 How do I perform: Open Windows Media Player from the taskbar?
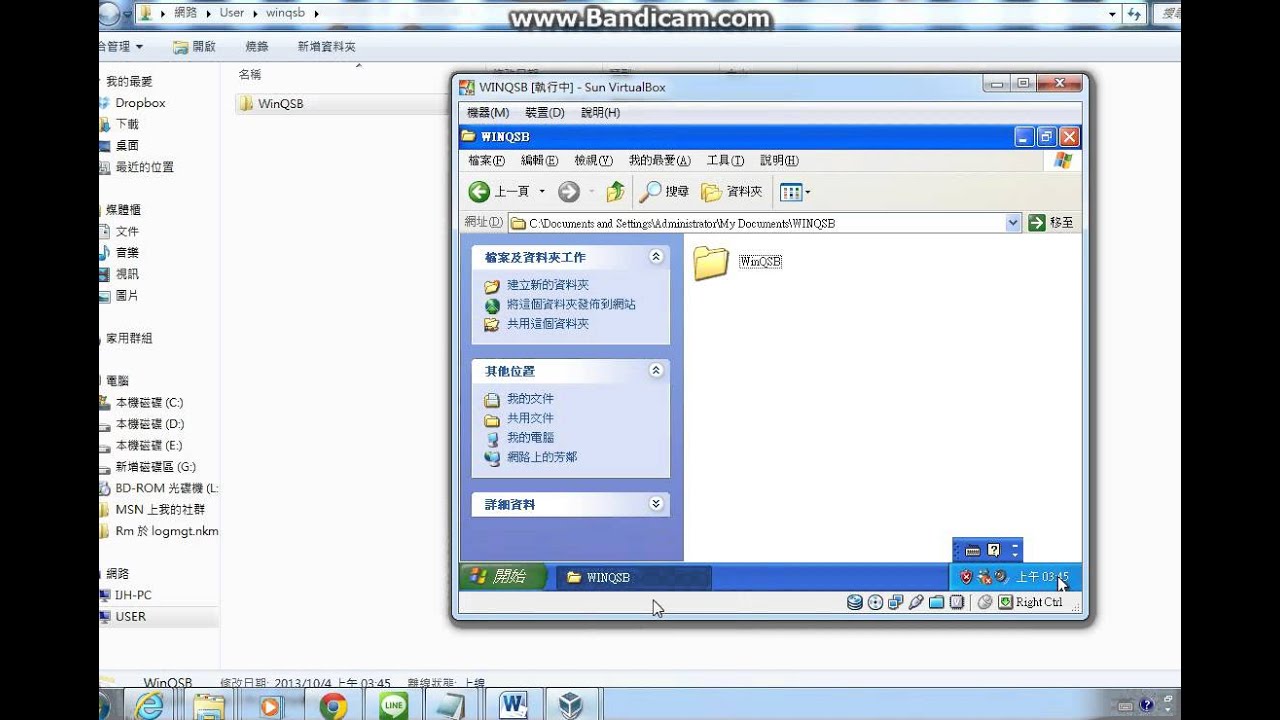[x=270, y=706]
